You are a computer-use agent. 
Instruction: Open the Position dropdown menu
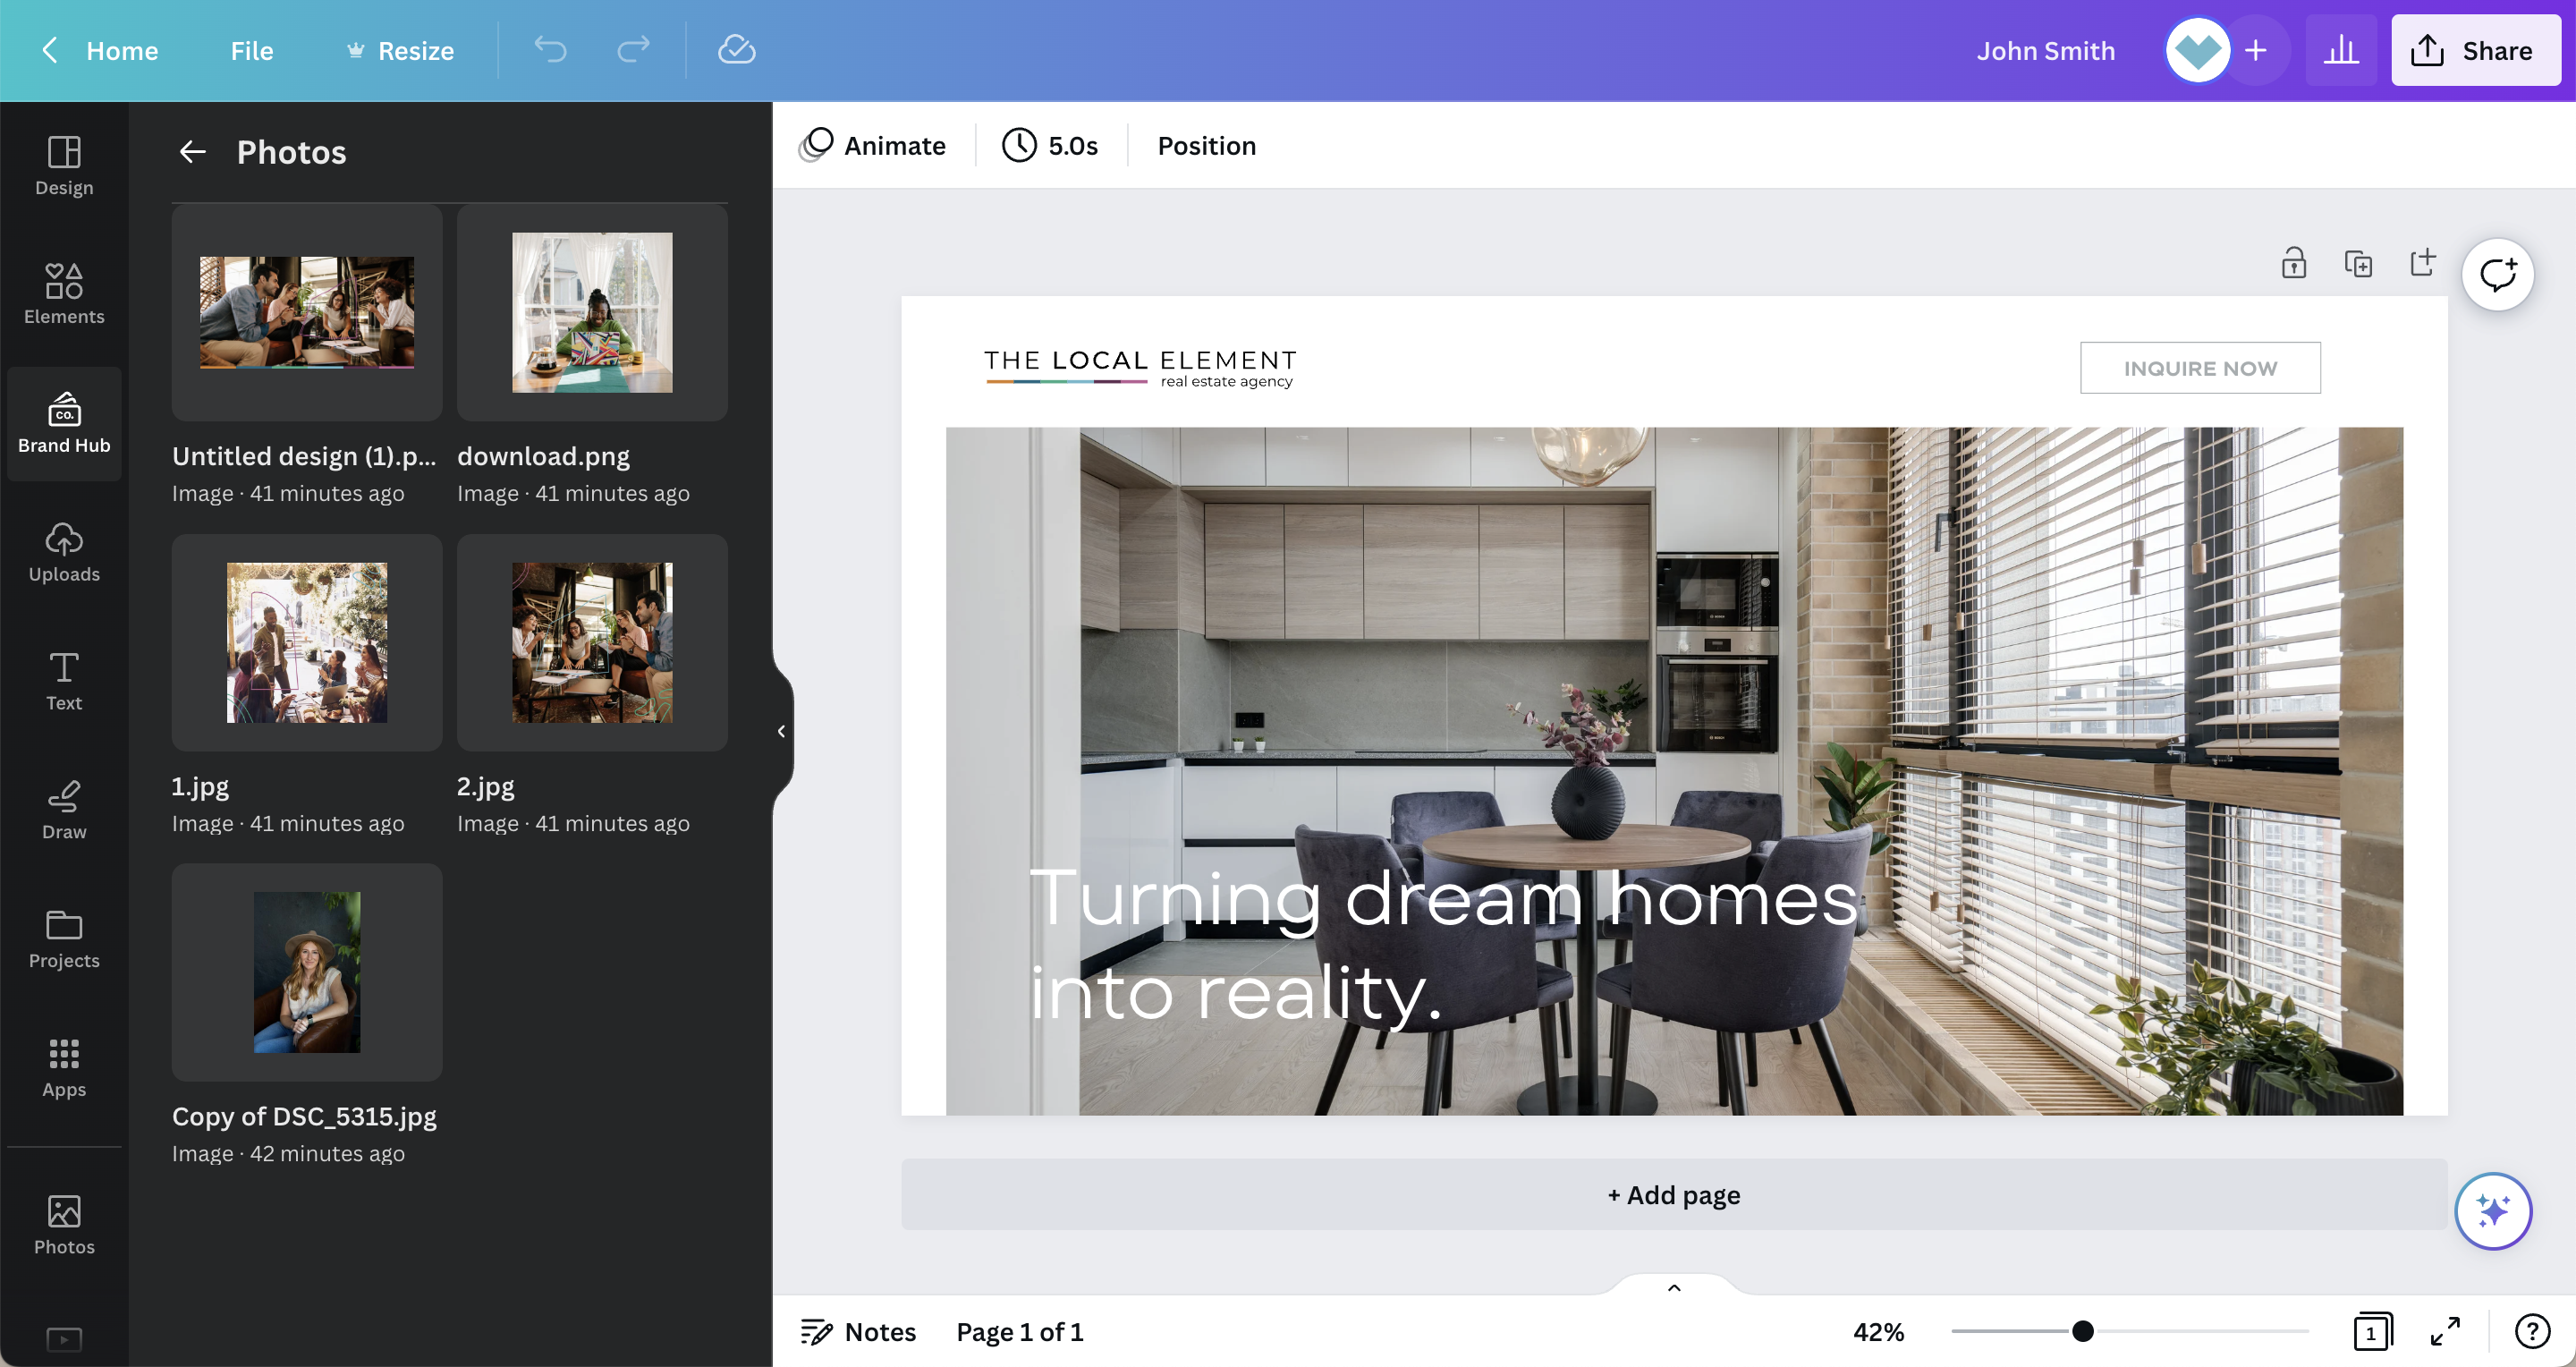1207,145
